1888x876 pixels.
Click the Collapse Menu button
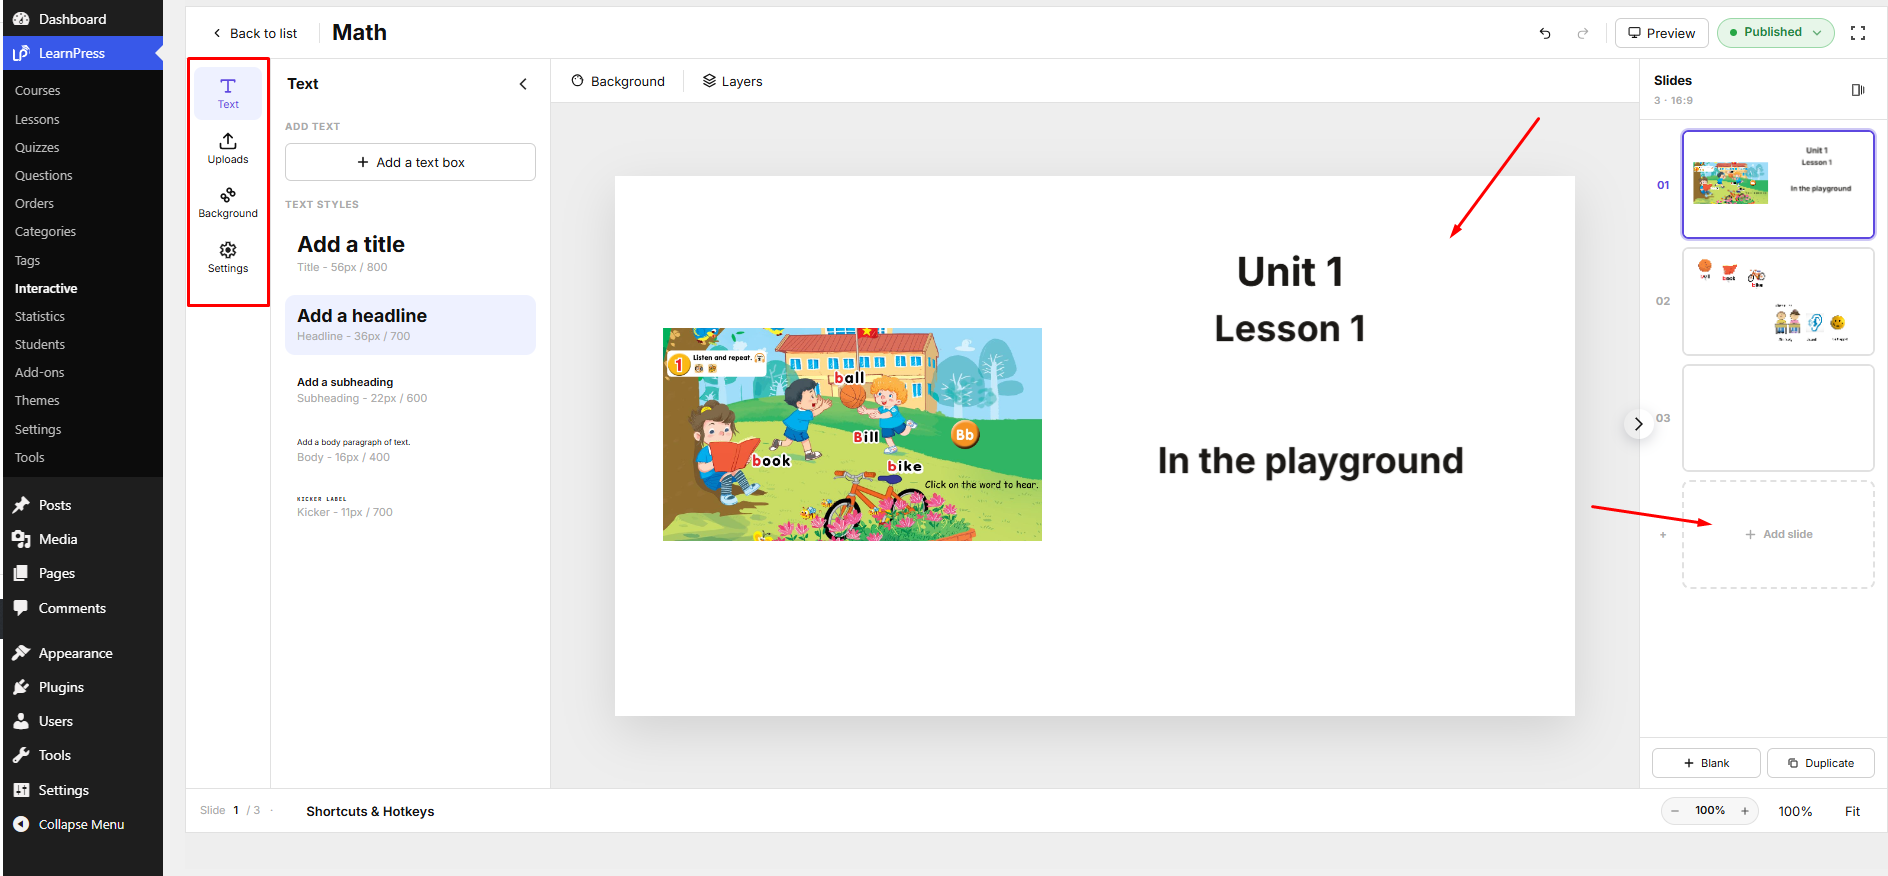click(x=83, y=824)
